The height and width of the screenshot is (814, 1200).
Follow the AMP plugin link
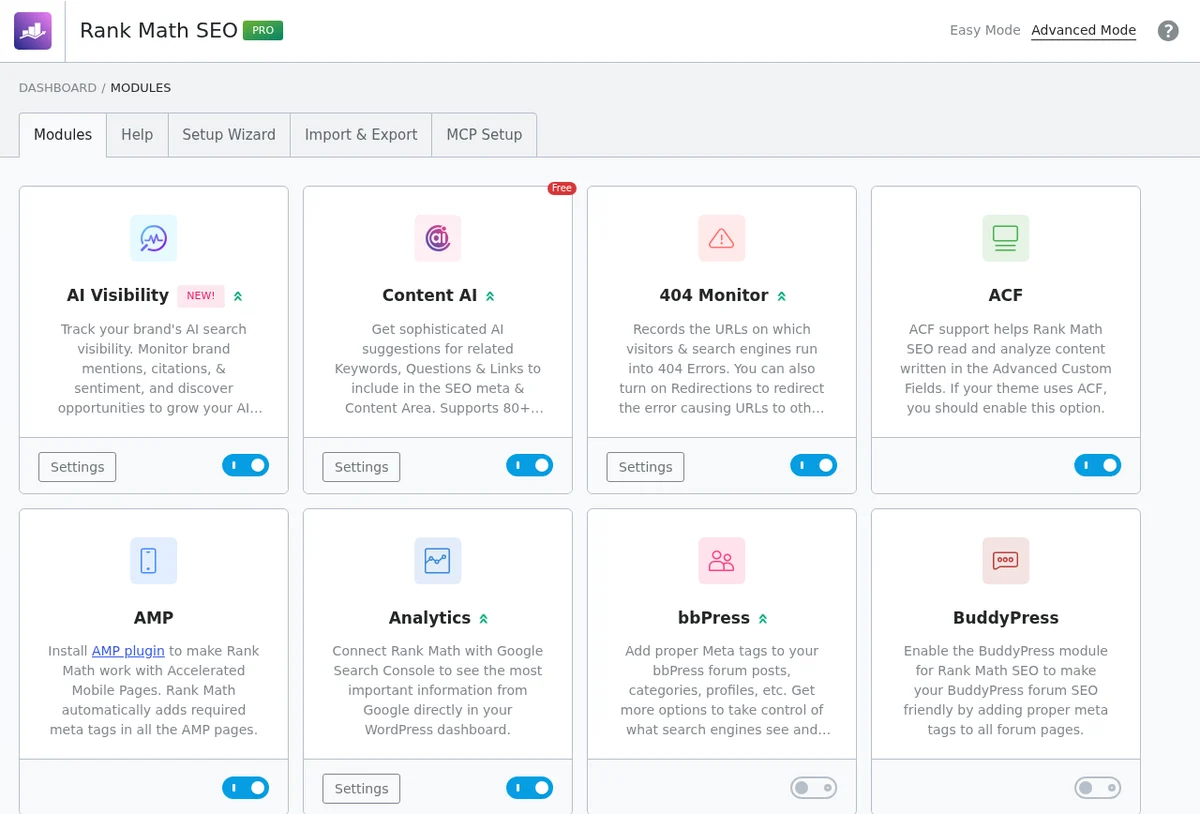128,651
